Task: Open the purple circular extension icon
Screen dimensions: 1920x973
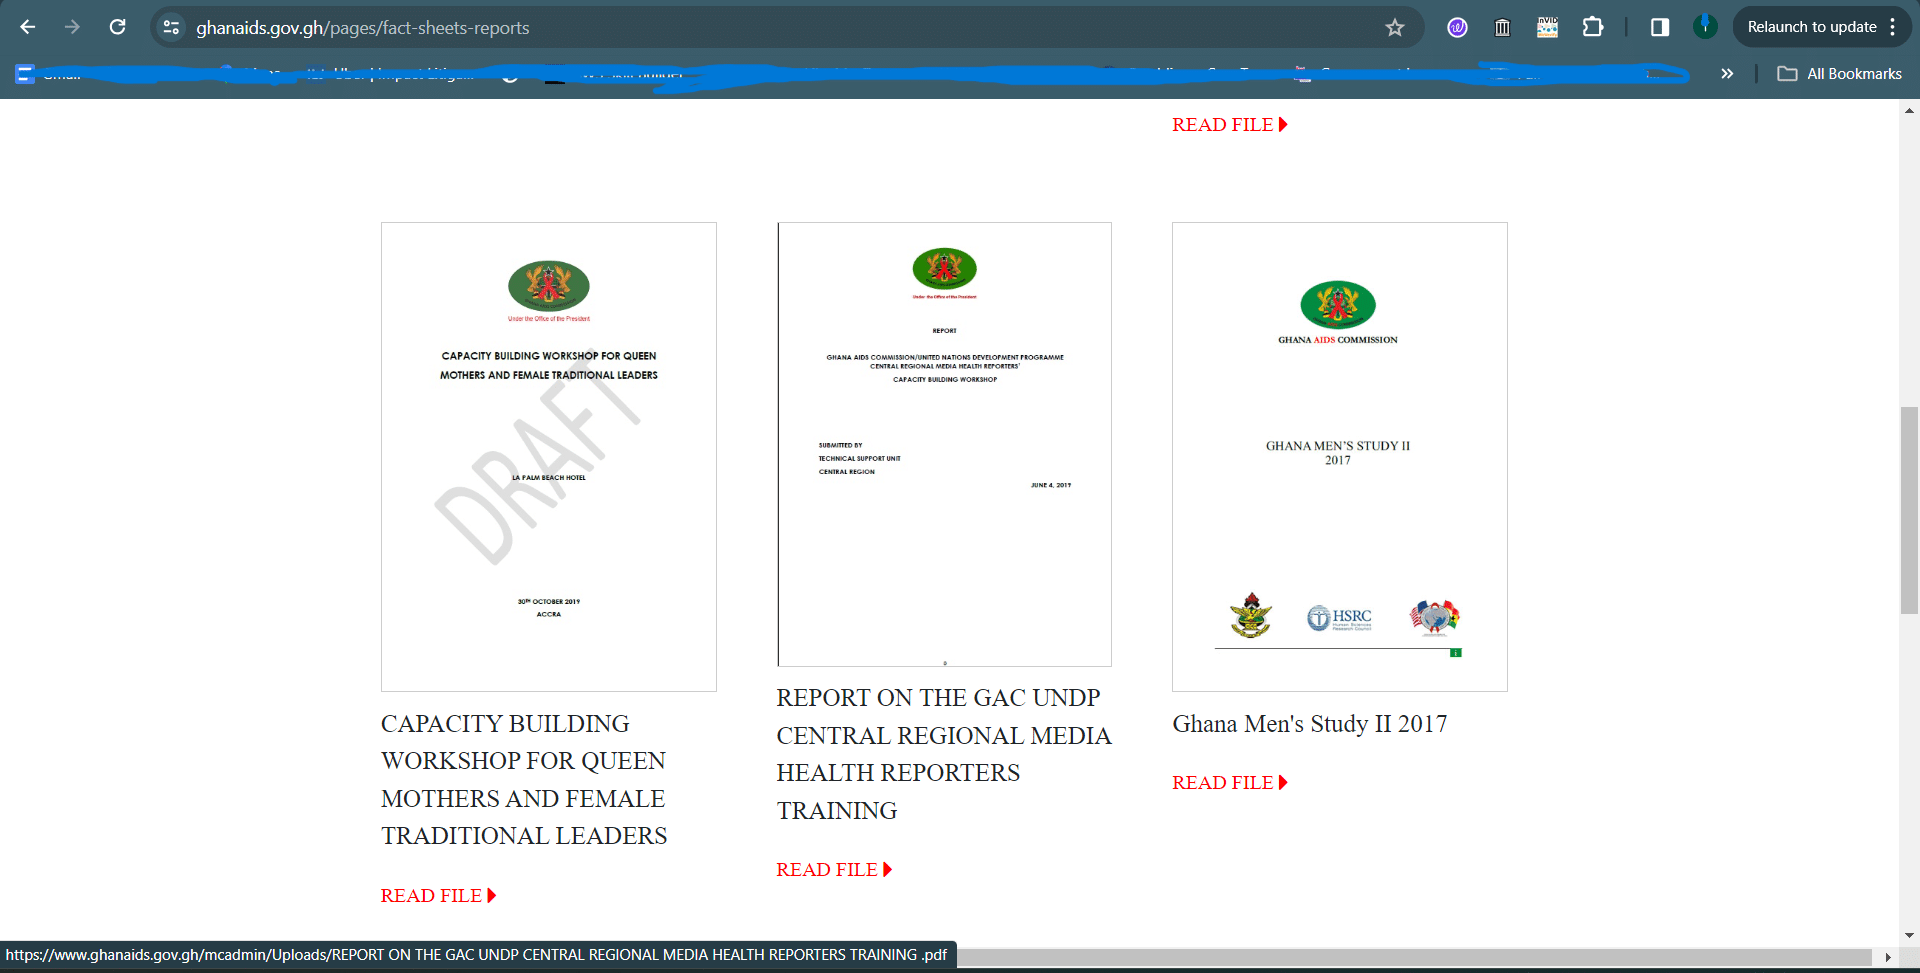Action: click(x=1457, y=28)
